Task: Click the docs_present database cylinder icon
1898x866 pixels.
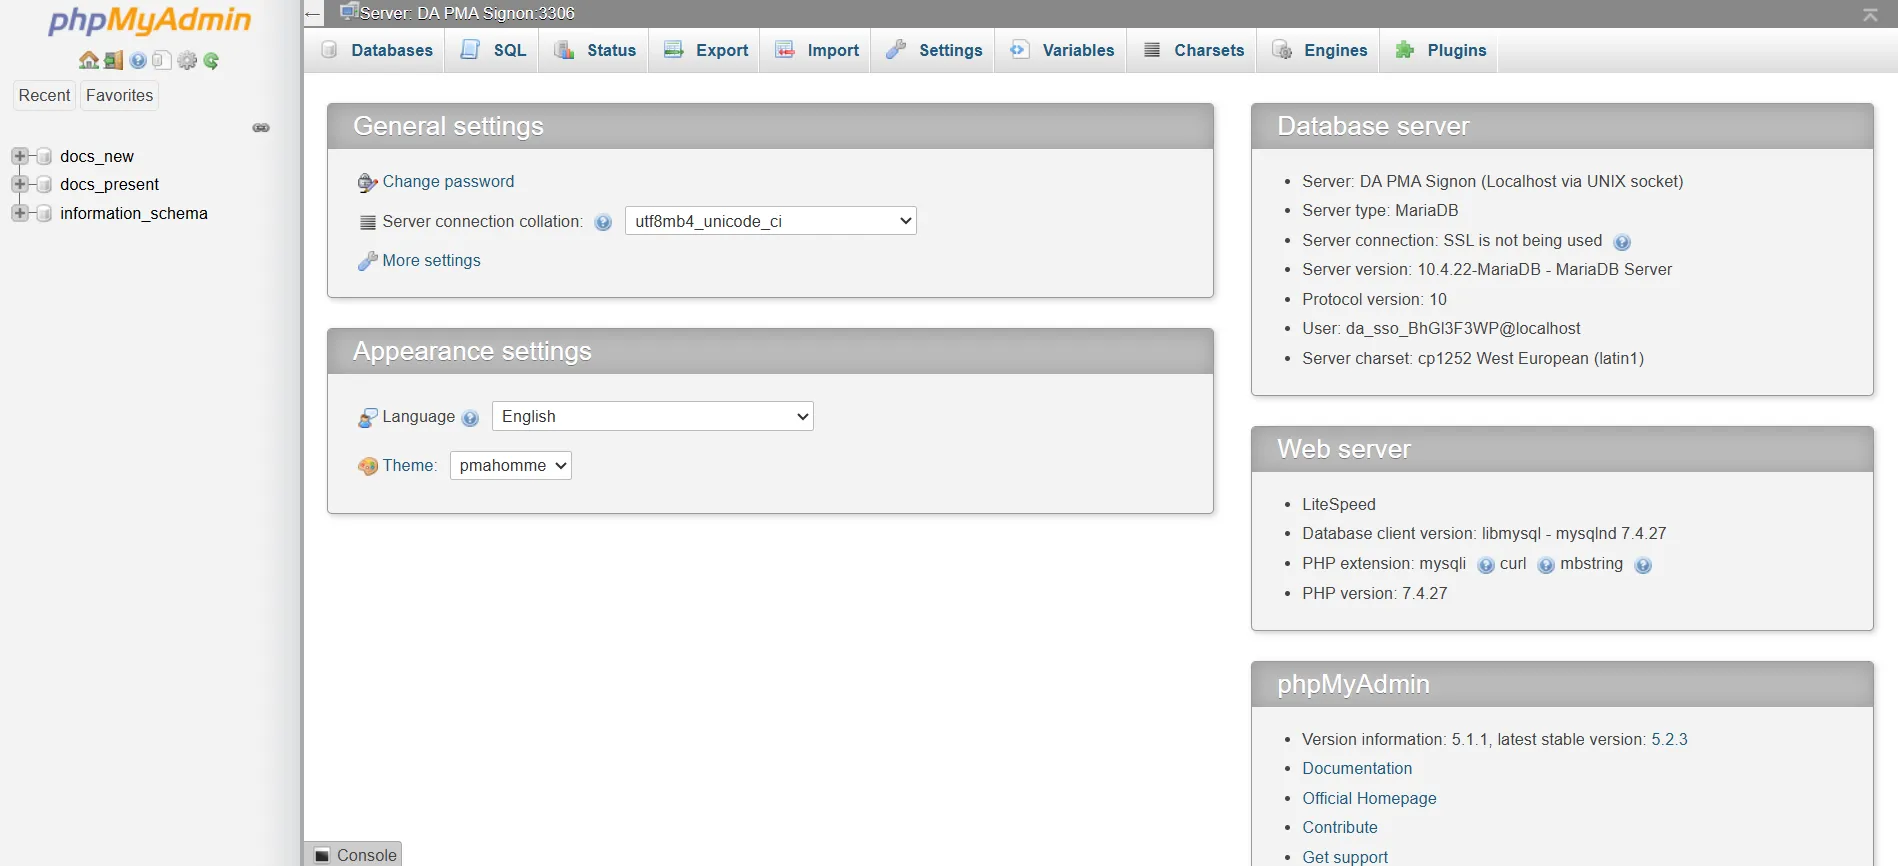Action: tap(44, 184)
